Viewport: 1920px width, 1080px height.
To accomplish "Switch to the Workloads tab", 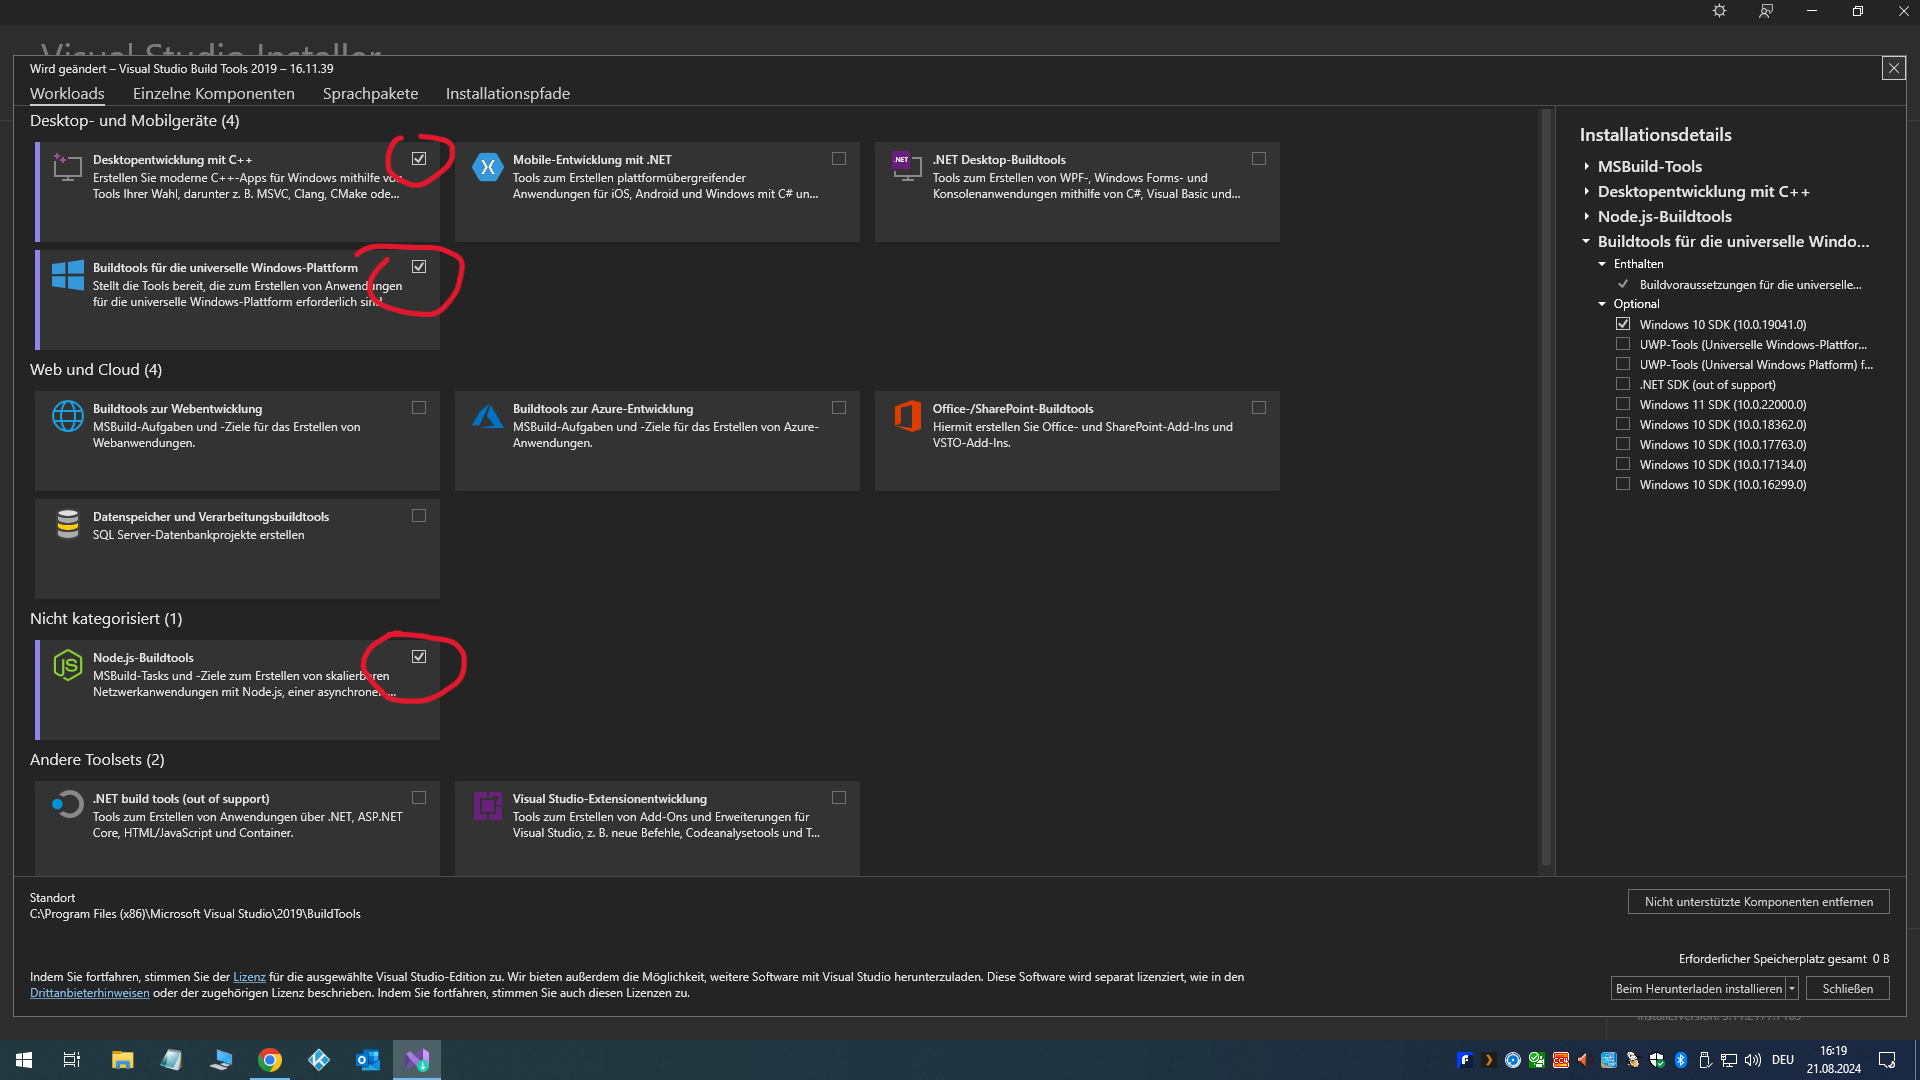I will (x=67, y=94).
